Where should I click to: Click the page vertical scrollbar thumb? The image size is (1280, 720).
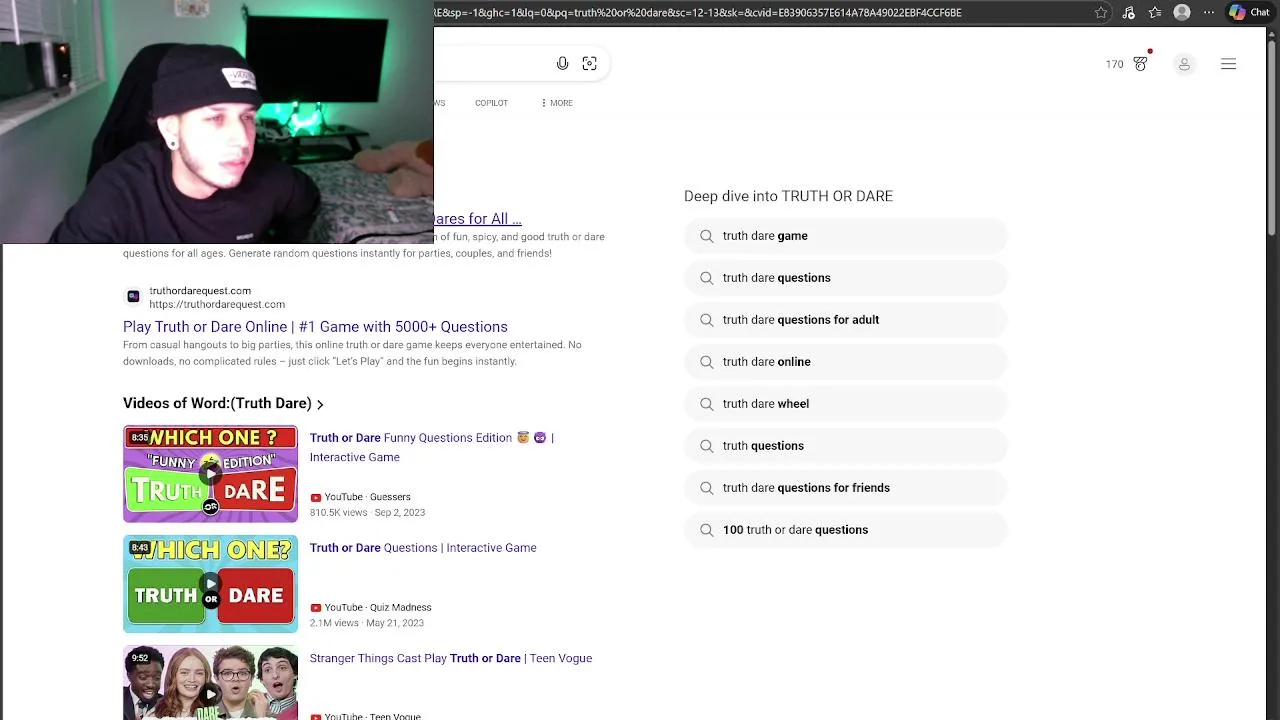[1272, 138]
